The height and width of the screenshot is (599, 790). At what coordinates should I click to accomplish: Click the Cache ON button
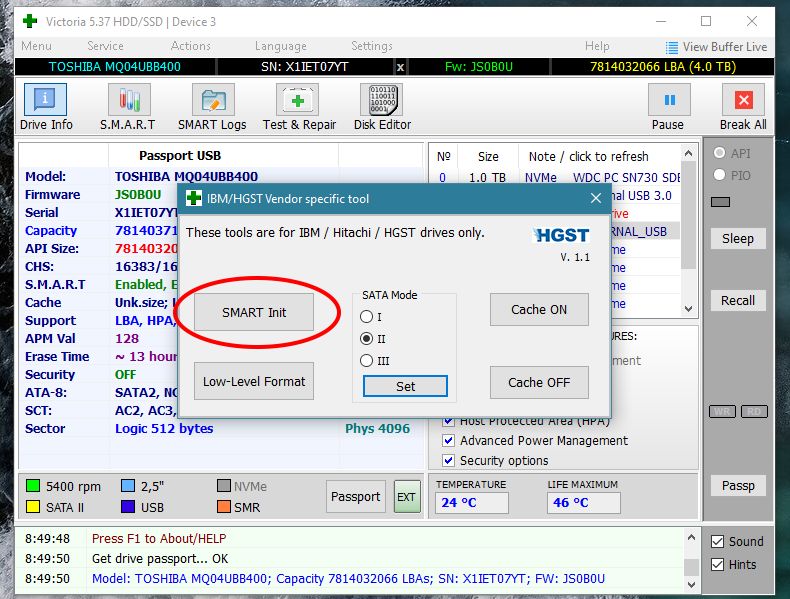(x=539, y=309)
